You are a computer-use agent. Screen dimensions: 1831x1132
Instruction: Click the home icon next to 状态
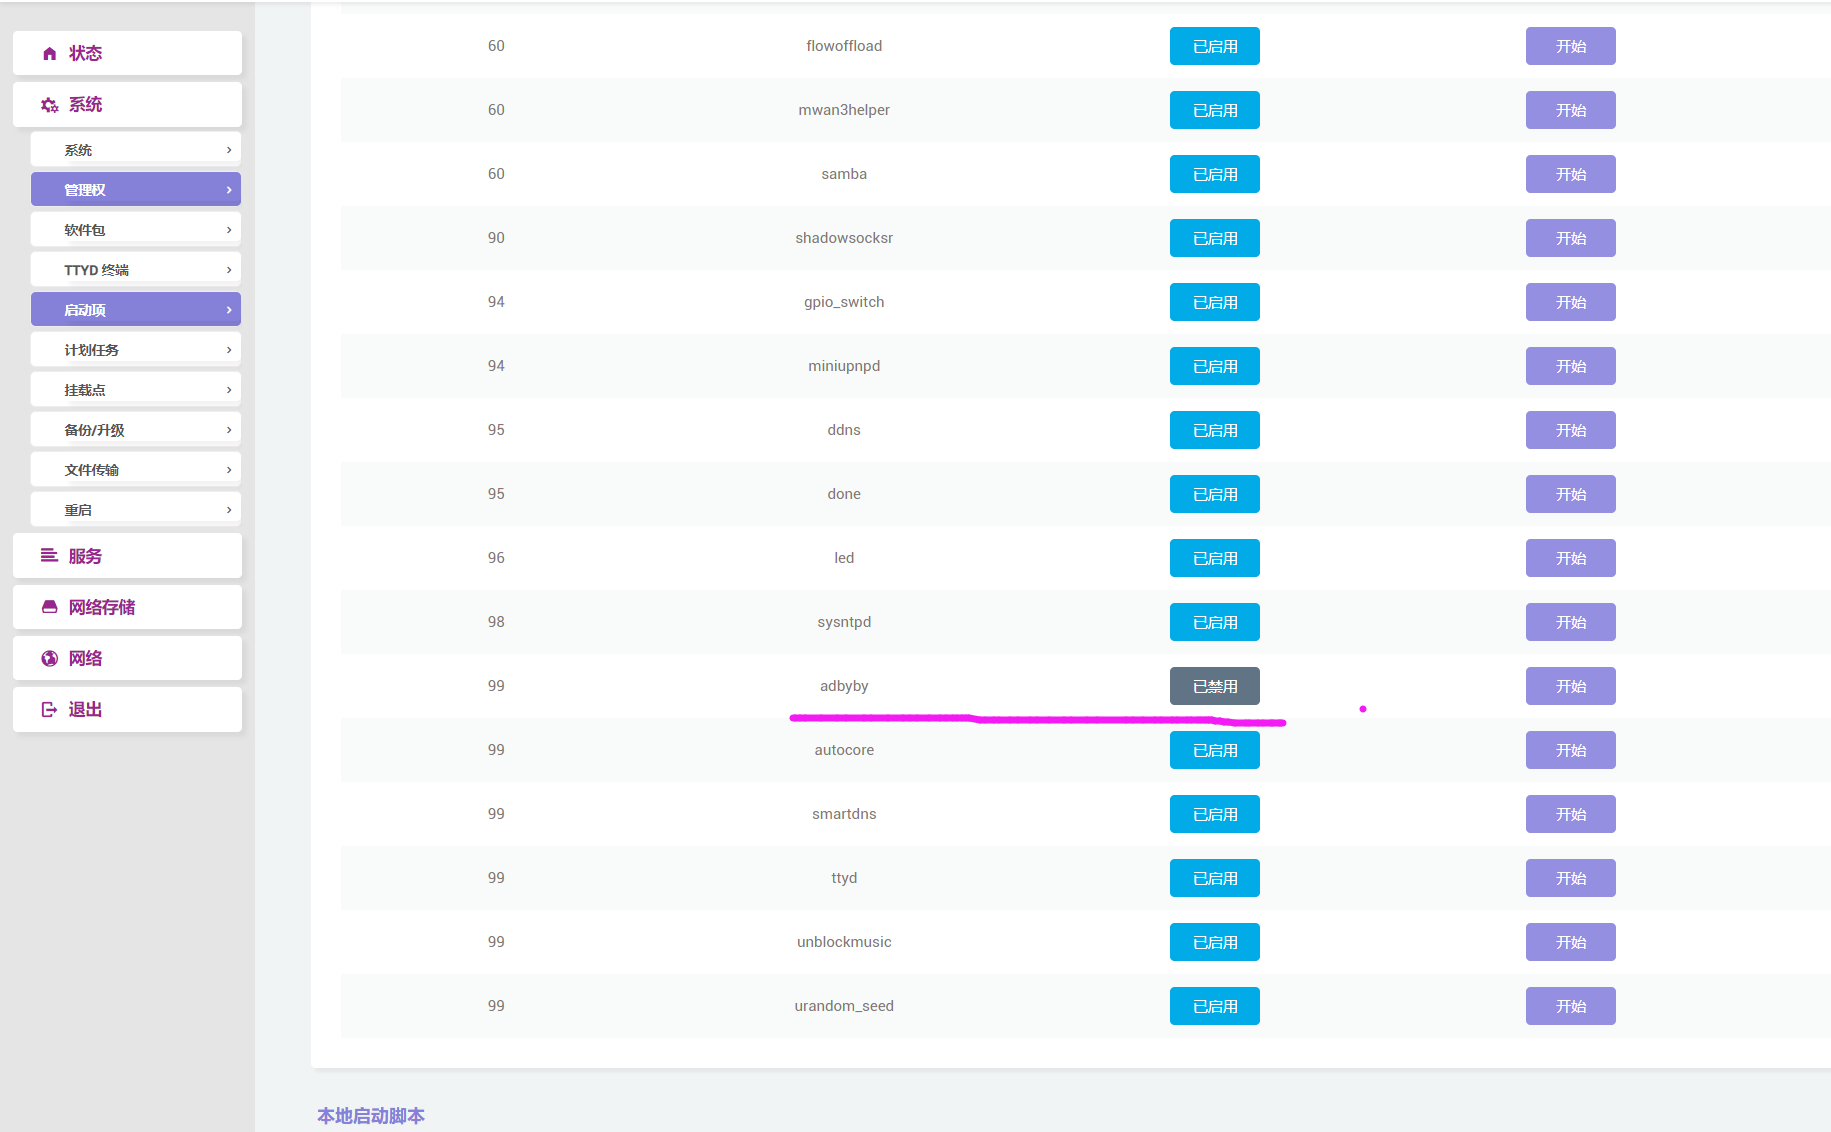[48, 53]
